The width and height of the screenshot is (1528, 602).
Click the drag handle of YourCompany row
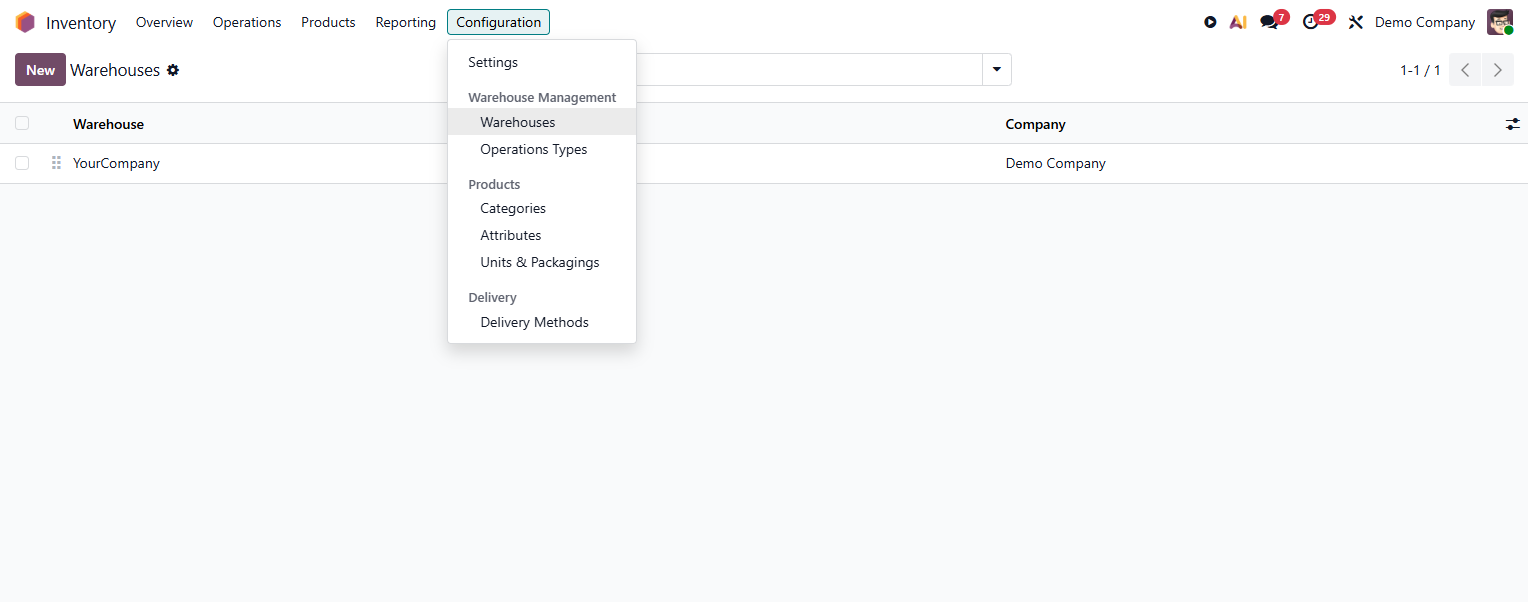[56, 163]
